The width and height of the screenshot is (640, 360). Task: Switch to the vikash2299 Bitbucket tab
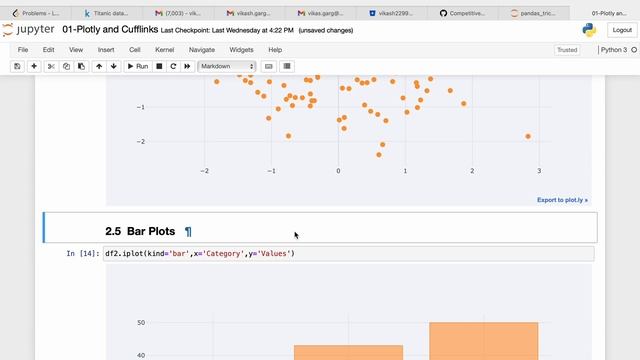point(391,13)
